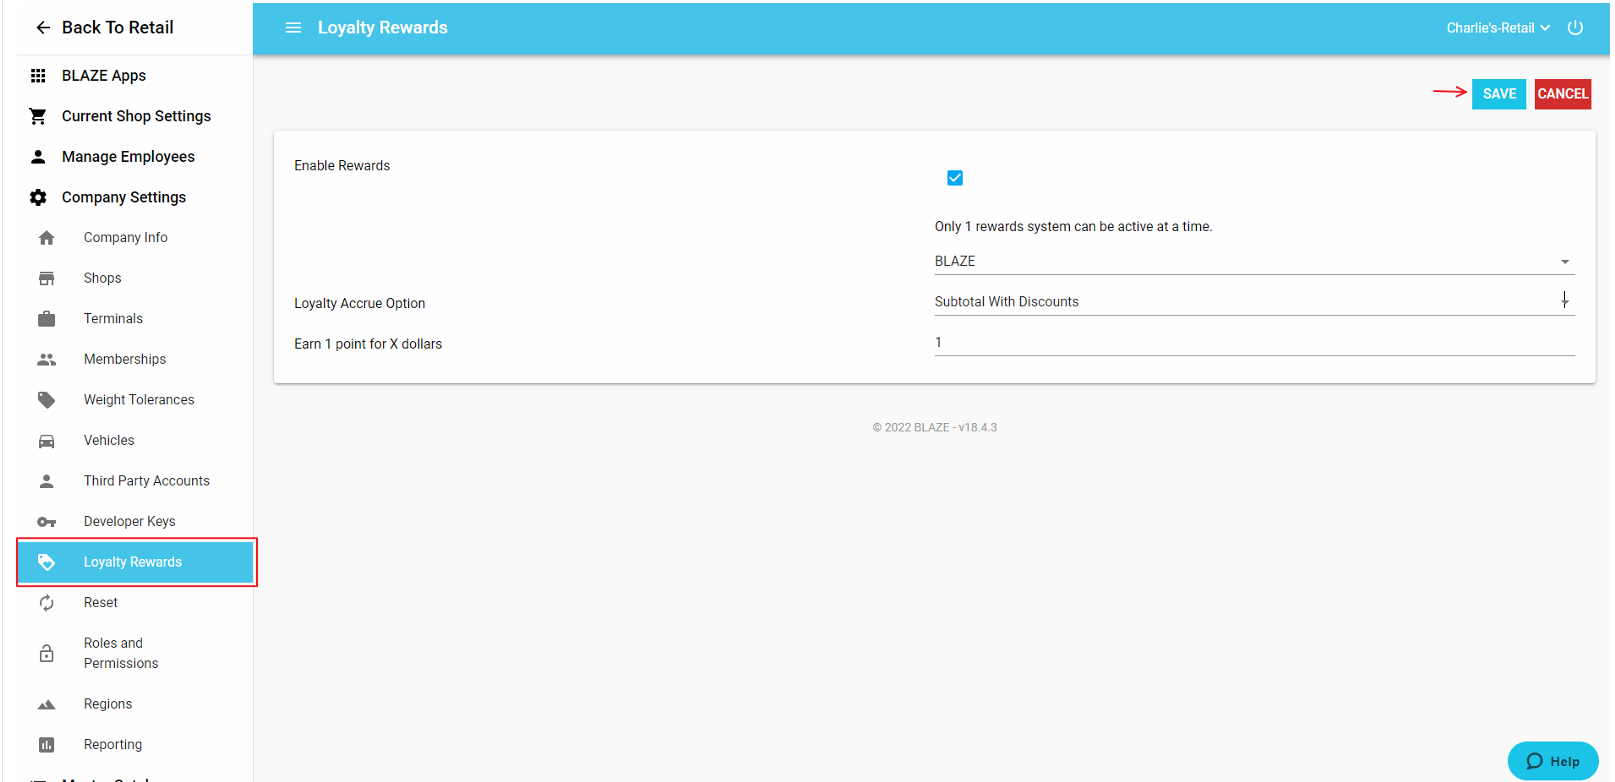Go to Third Party Accounts
Viewport: 1615px width, 782px height.
[x=146, y=481]
